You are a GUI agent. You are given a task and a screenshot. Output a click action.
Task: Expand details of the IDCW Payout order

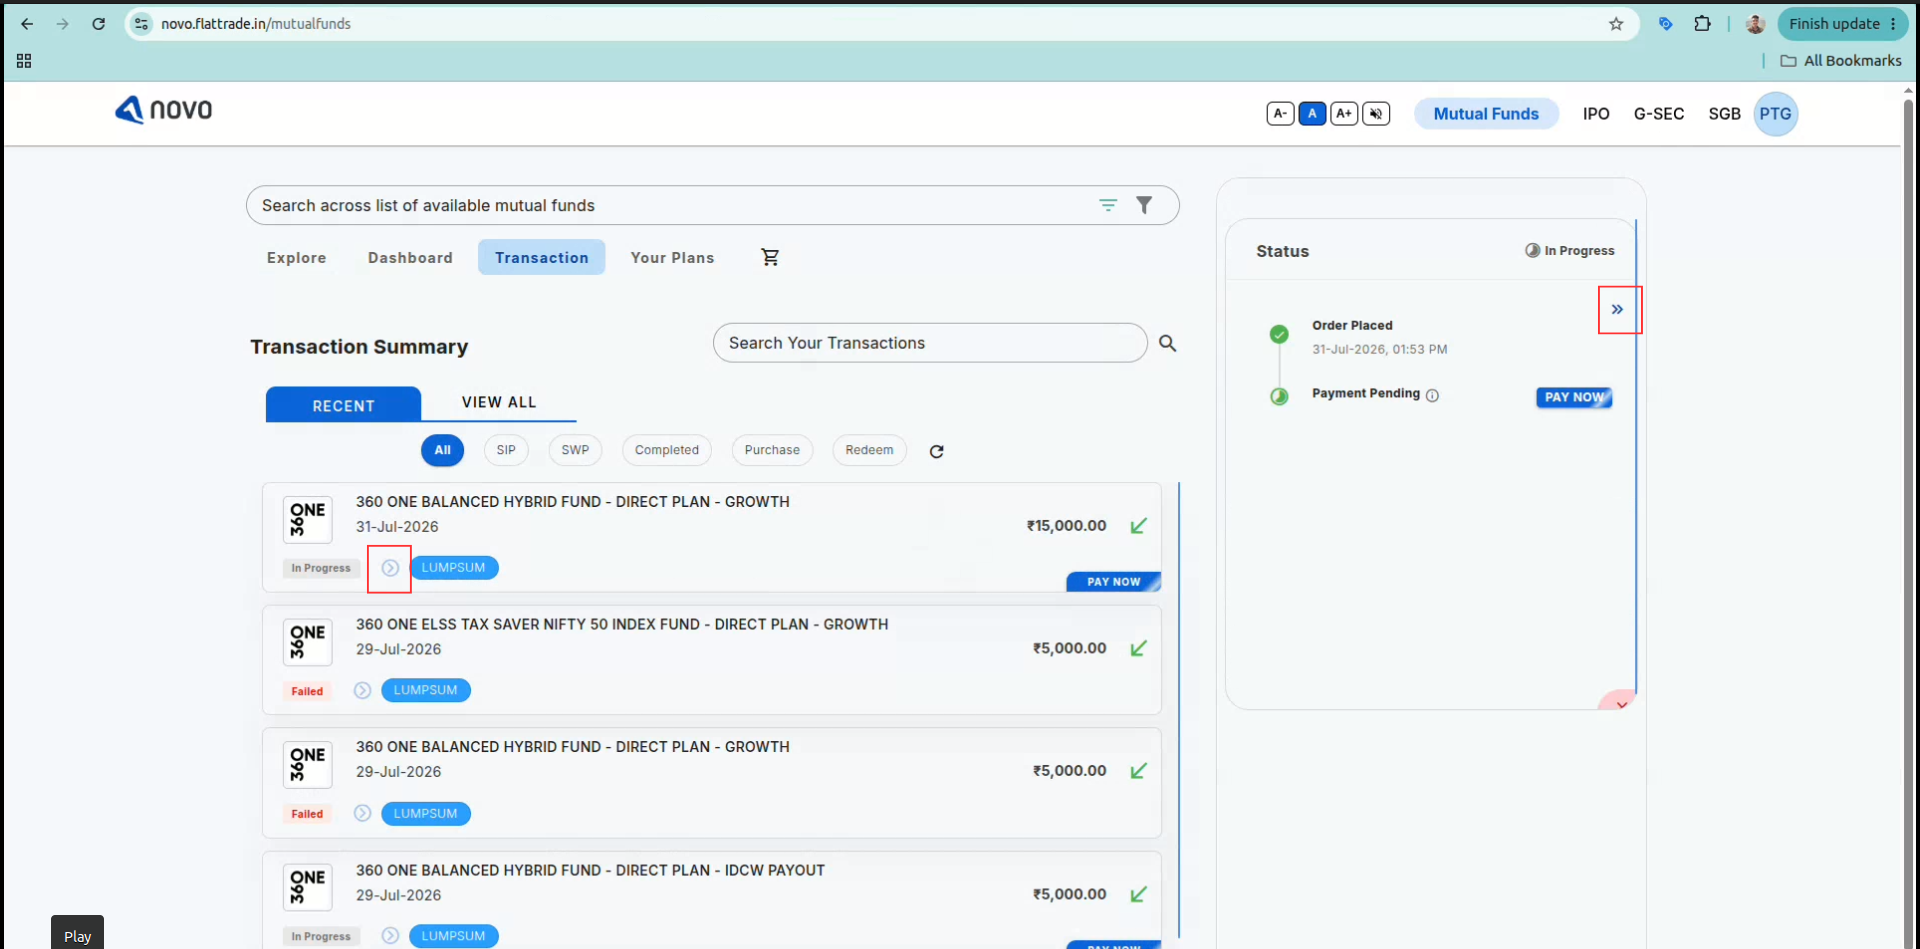click(x=390, y=936)
